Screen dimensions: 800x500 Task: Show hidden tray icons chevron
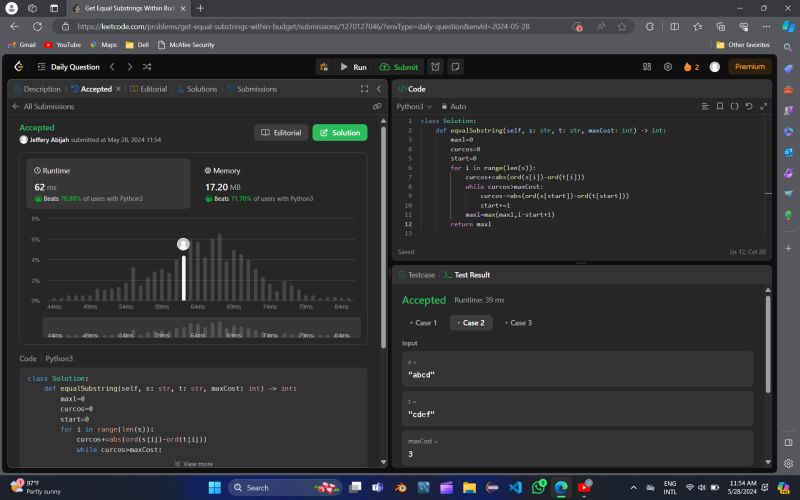point(633,488)
